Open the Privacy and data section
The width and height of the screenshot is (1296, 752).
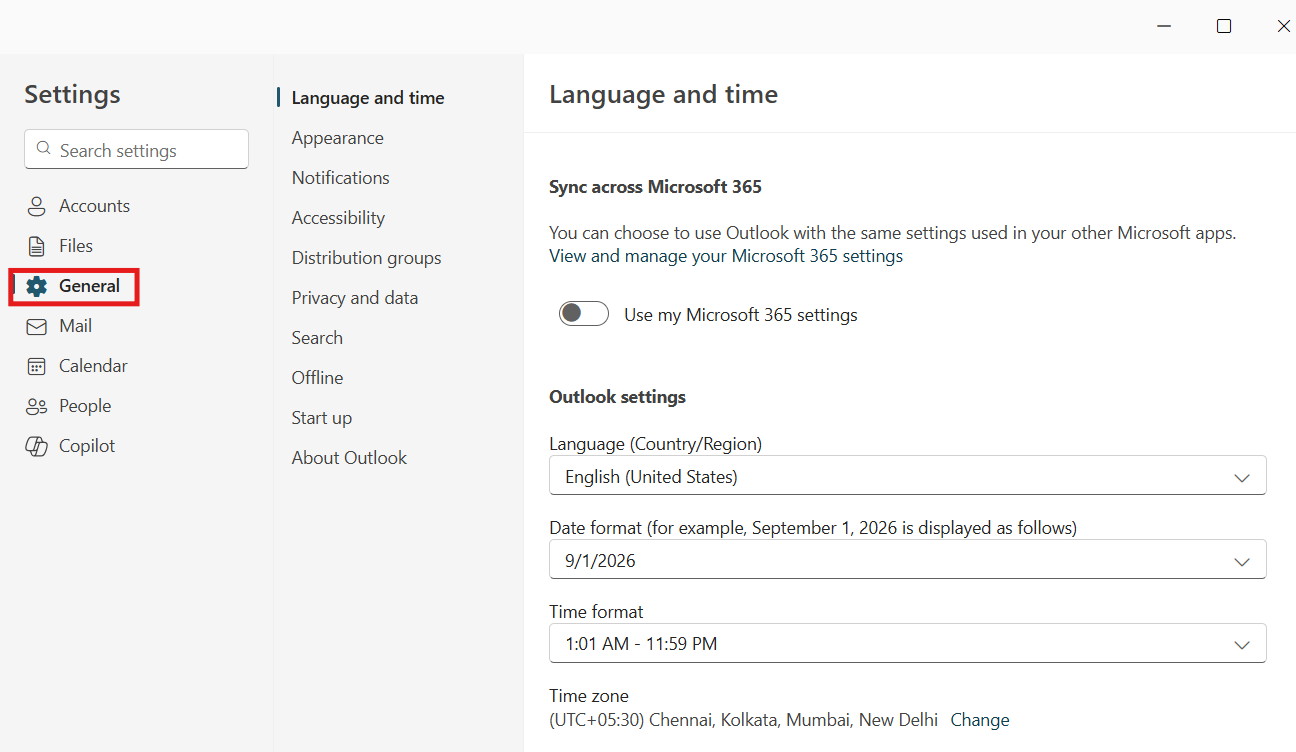coord(354,297)
